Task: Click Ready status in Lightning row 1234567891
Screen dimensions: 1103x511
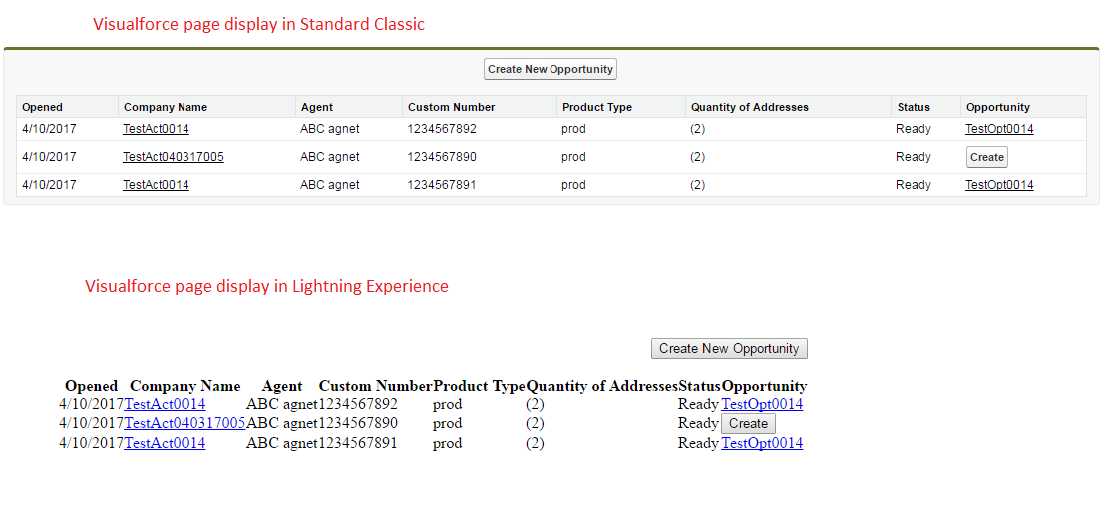Action: (x=698, y=443)
